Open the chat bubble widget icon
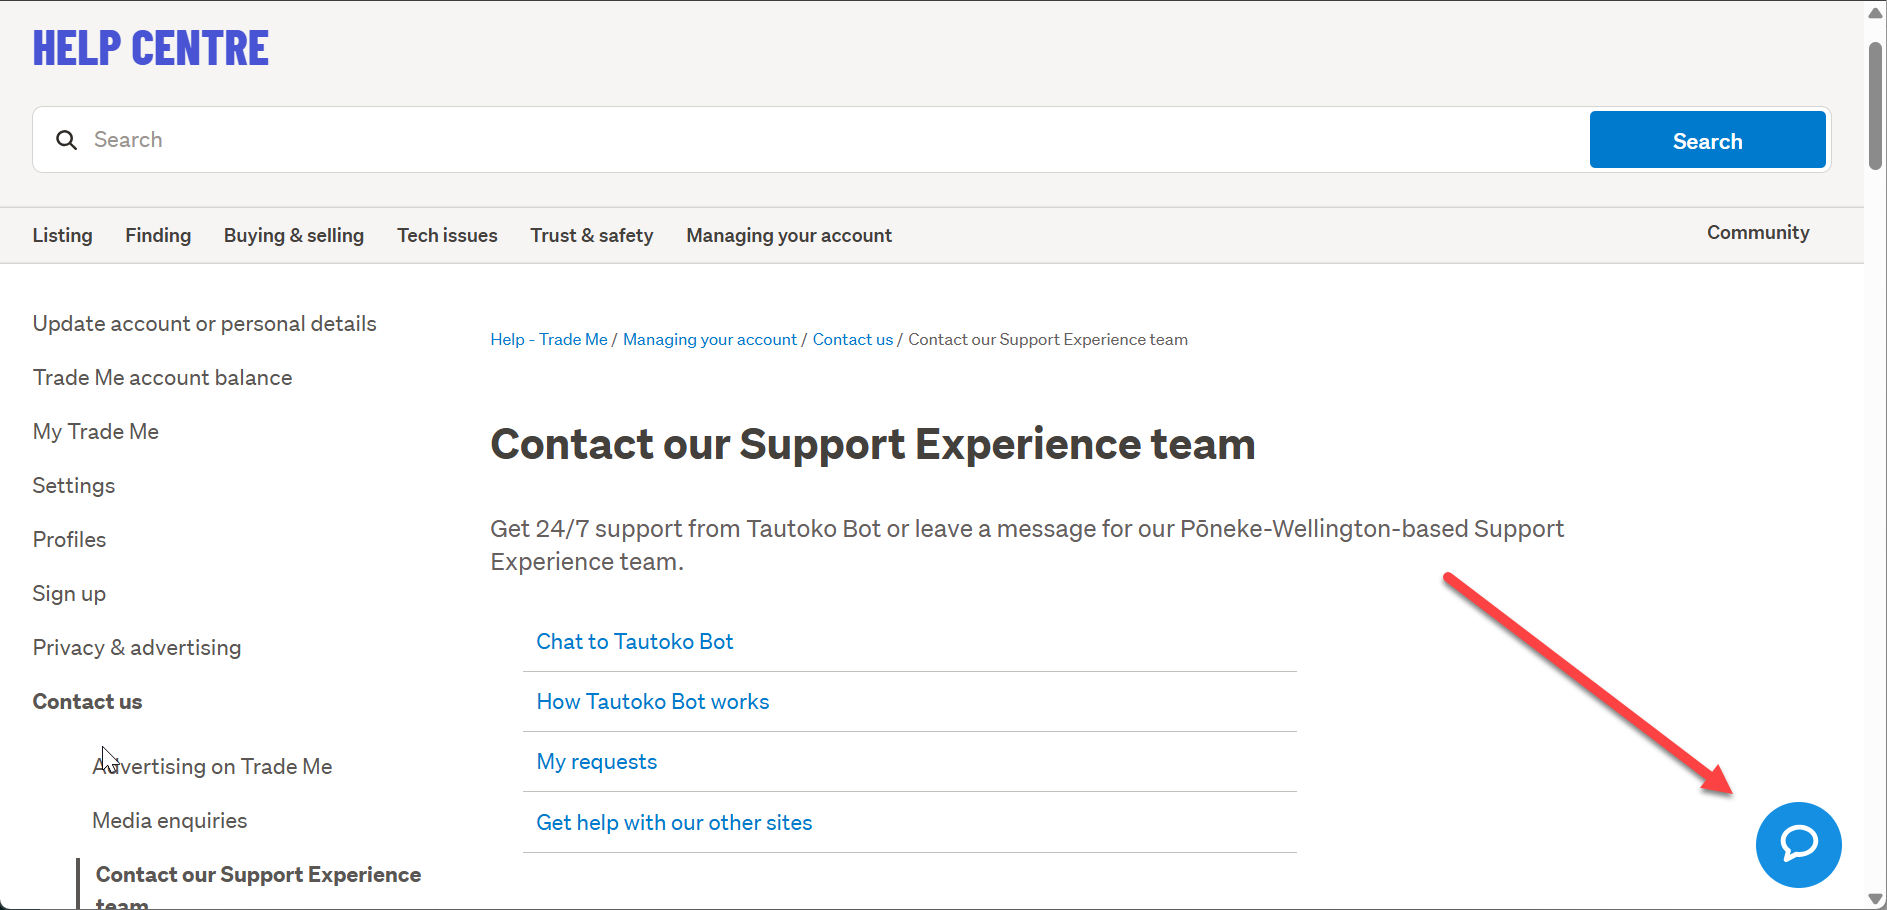1887x910 pixels. [x=1798, y=844]
